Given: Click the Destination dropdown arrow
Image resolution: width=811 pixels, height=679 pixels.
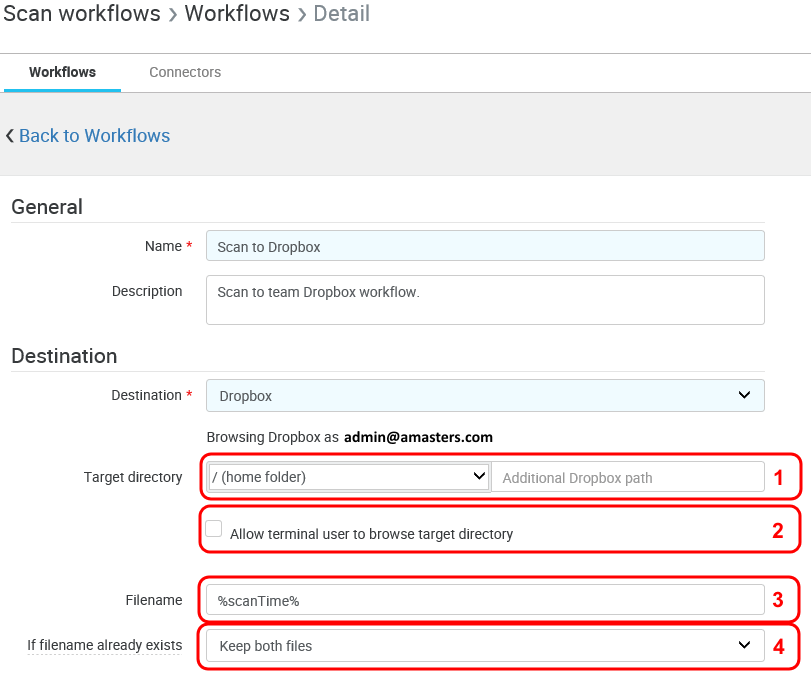Looking at the screenshot, I should [x=744, y=395].
